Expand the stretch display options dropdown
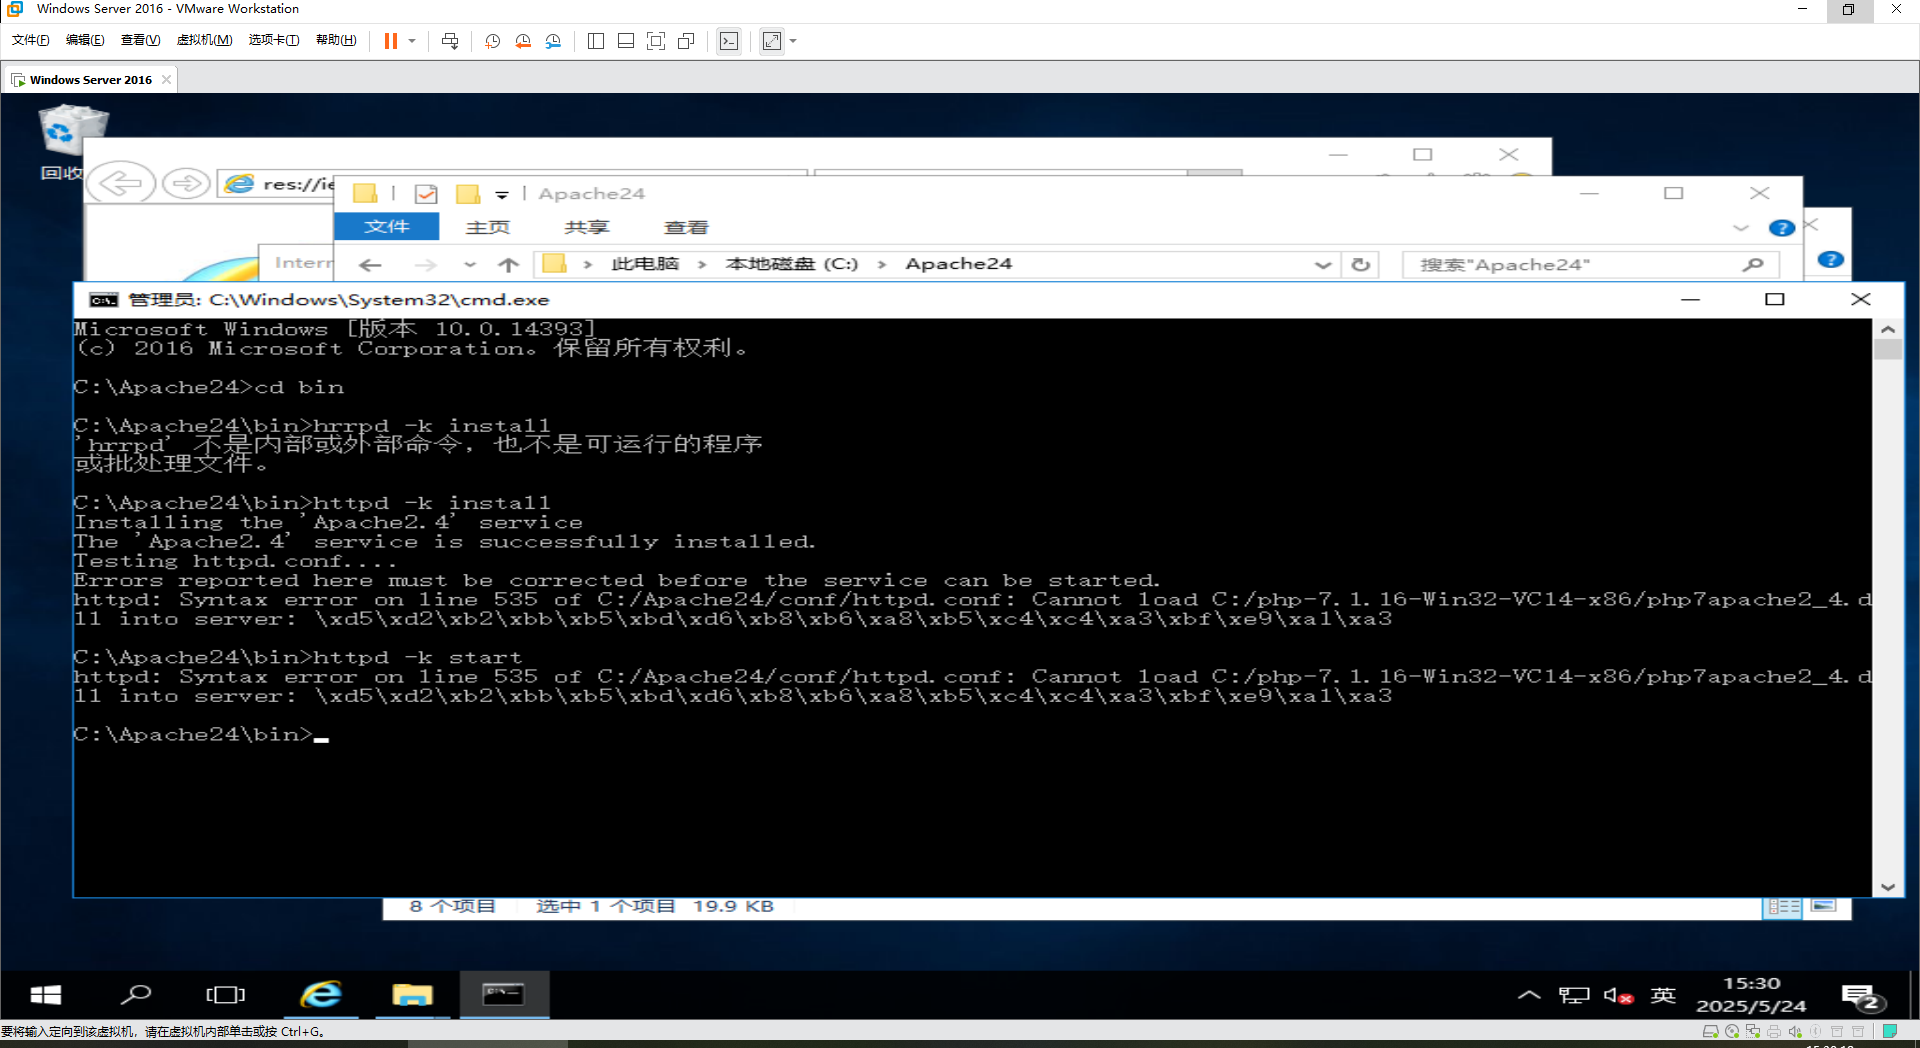Screen dimensions: 1920x1048 click(793, 41)
